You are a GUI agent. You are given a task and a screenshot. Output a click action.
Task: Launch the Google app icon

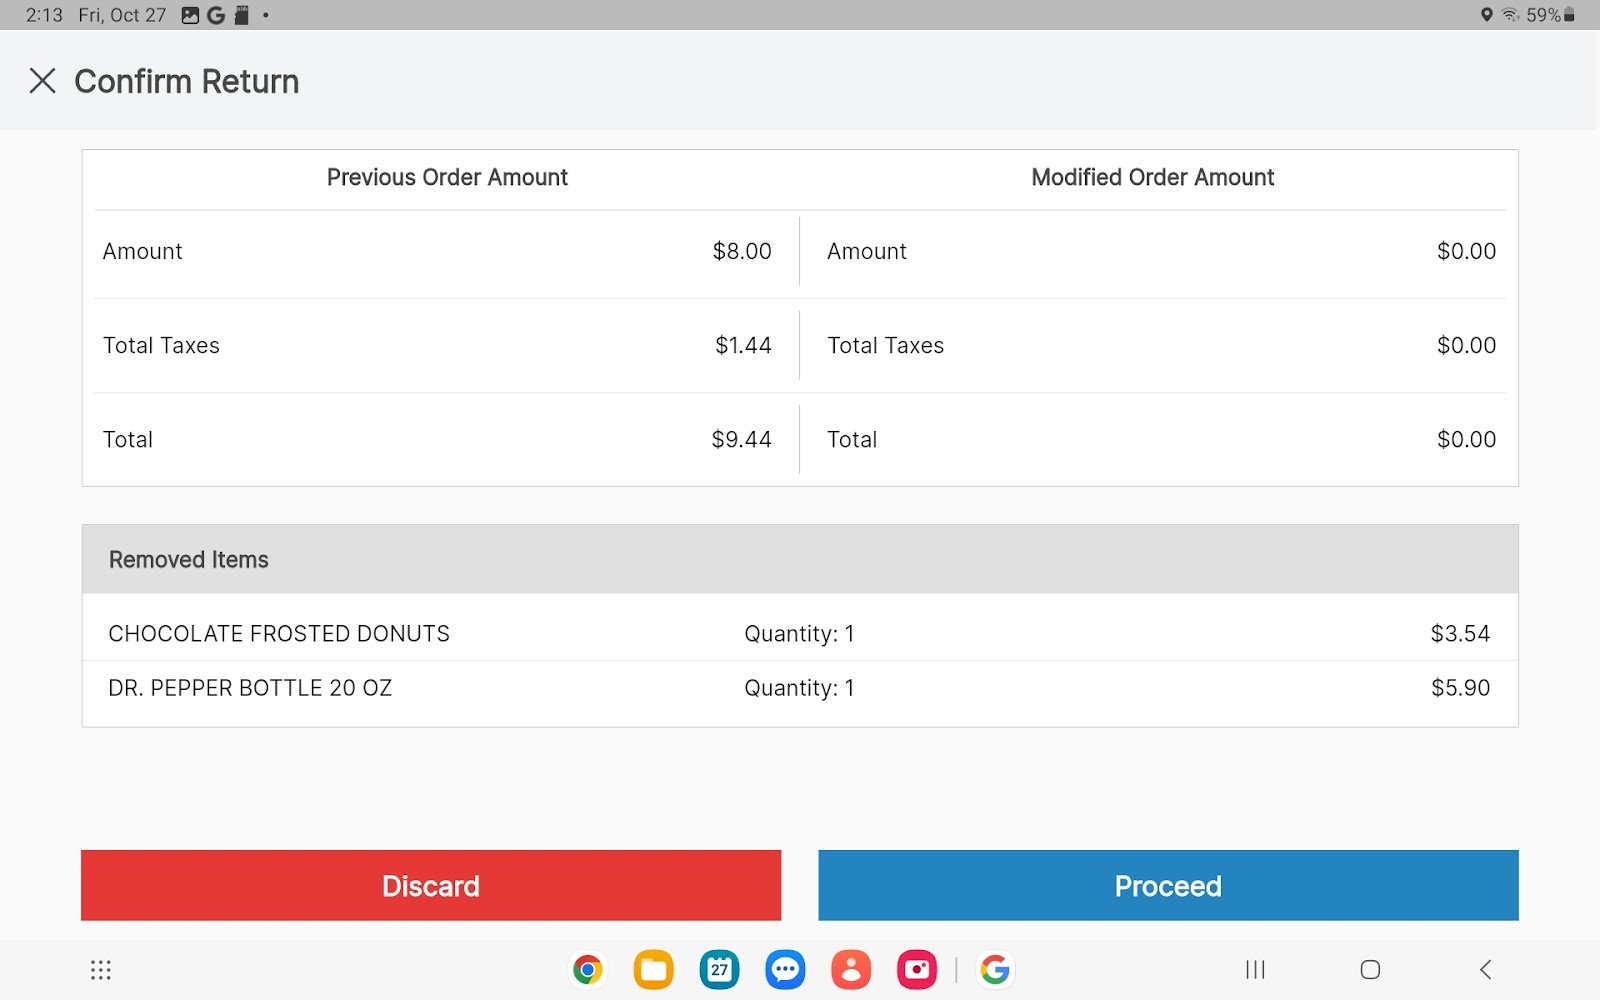click(x=994, y=969)
